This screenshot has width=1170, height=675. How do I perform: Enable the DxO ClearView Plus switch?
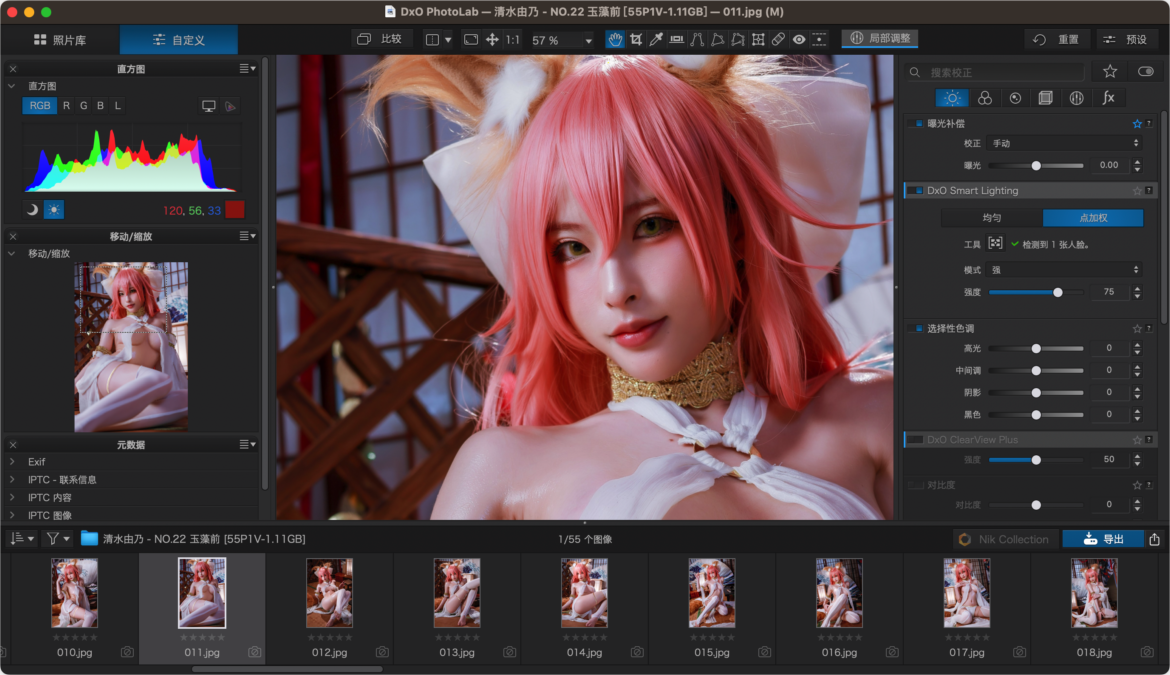point(917,440)
